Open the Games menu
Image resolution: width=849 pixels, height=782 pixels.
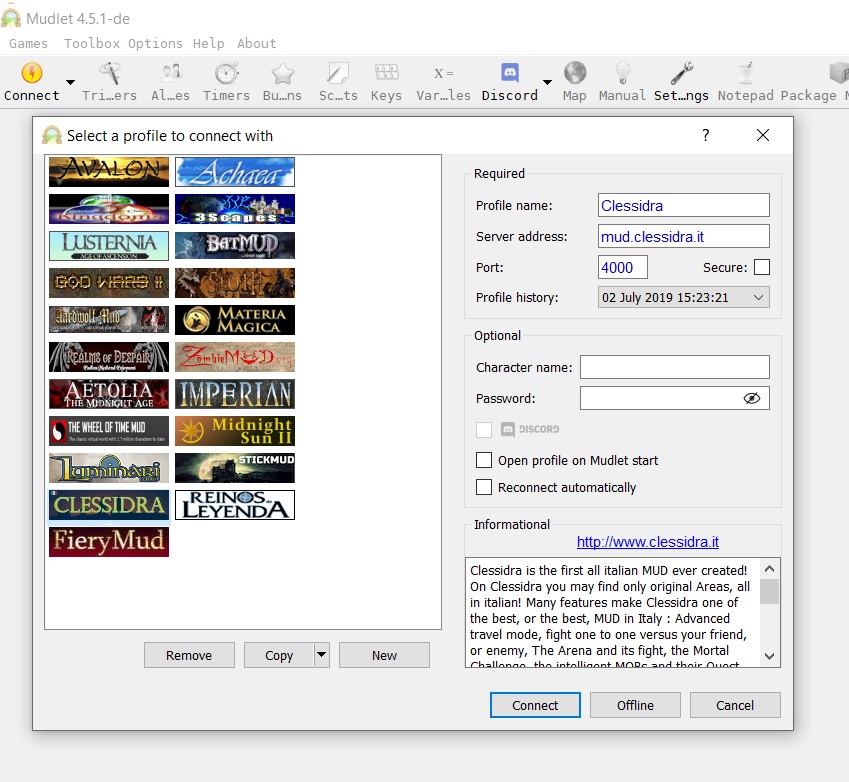(x=28, y=43)
